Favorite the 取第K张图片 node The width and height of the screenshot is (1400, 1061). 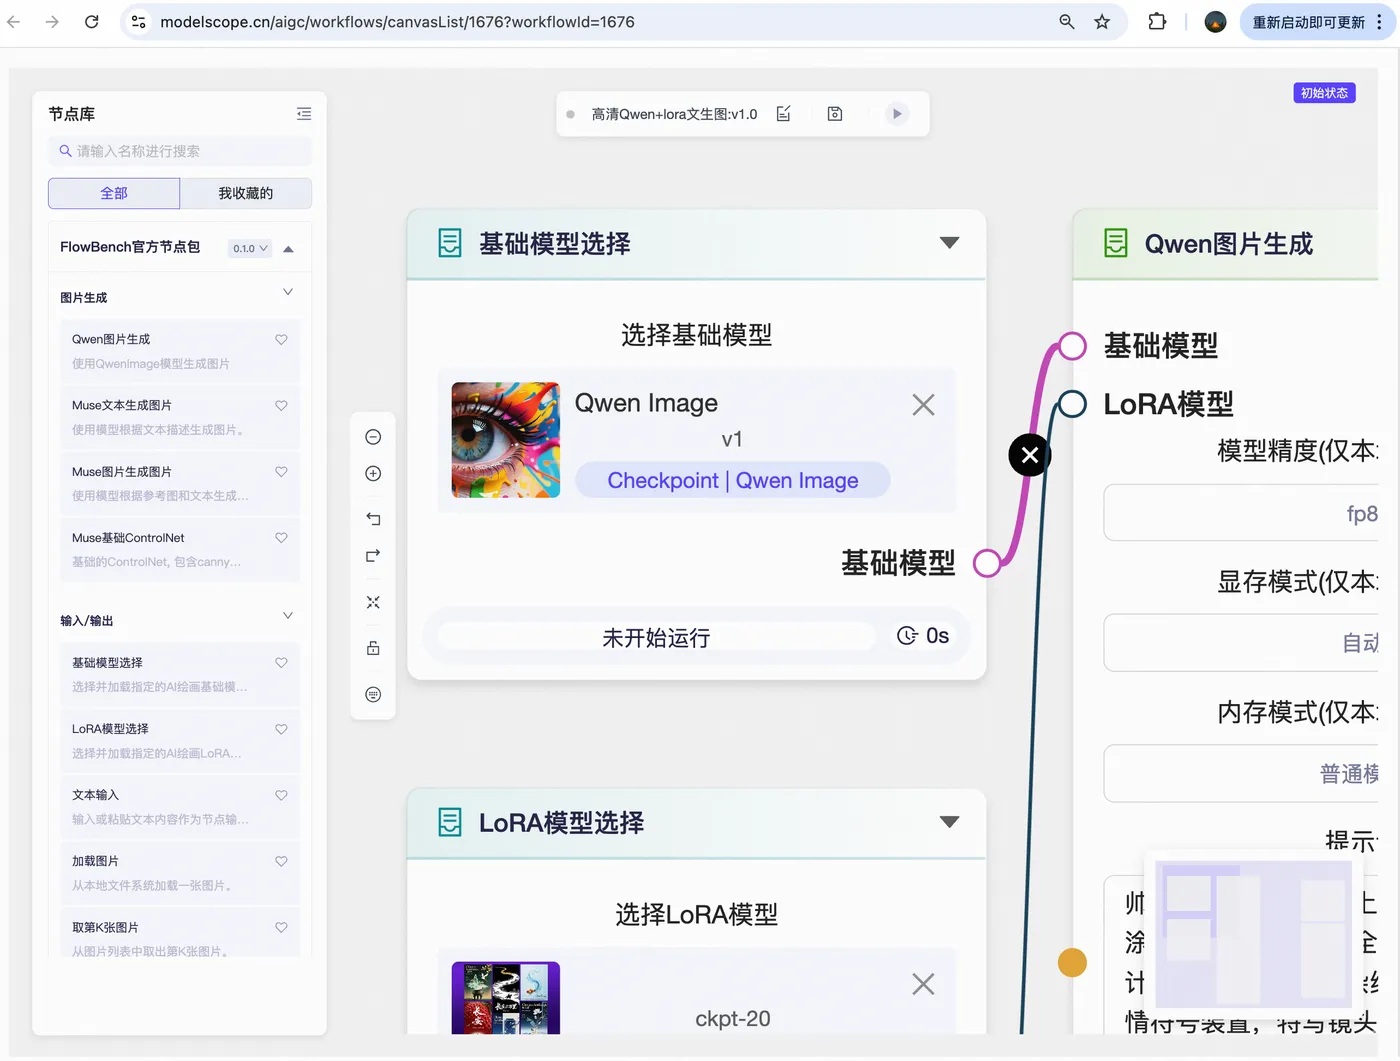pos(281,927)
